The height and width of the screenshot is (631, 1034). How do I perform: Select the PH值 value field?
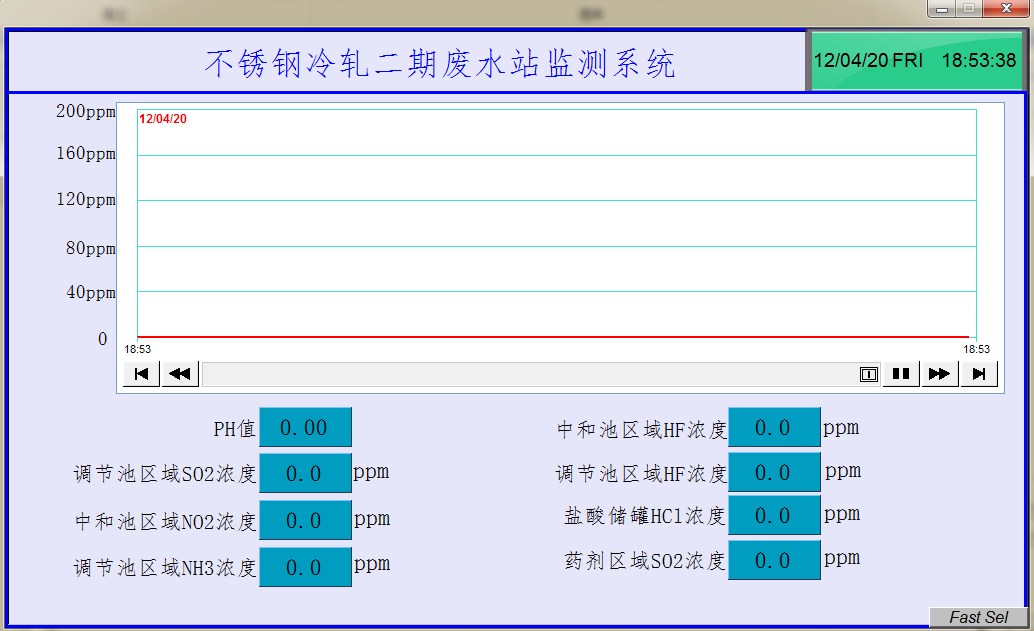(305, 428)
